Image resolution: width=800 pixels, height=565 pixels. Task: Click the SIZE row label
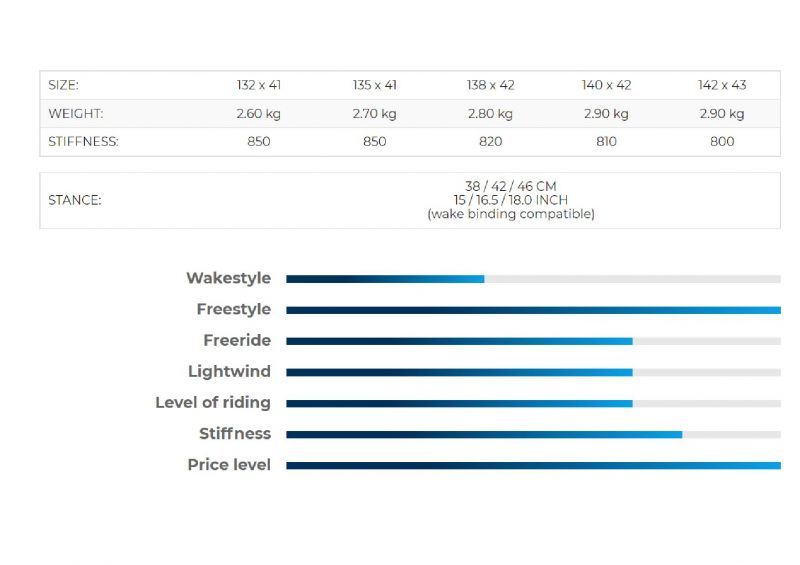click(64, 85)
